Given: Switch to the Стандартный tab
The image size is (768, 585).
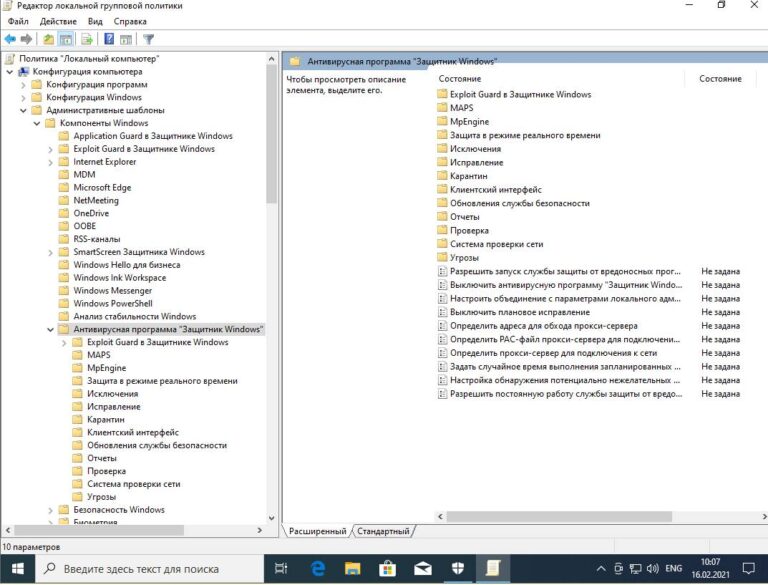Looking at the screenshot, I should pos(383,531).
